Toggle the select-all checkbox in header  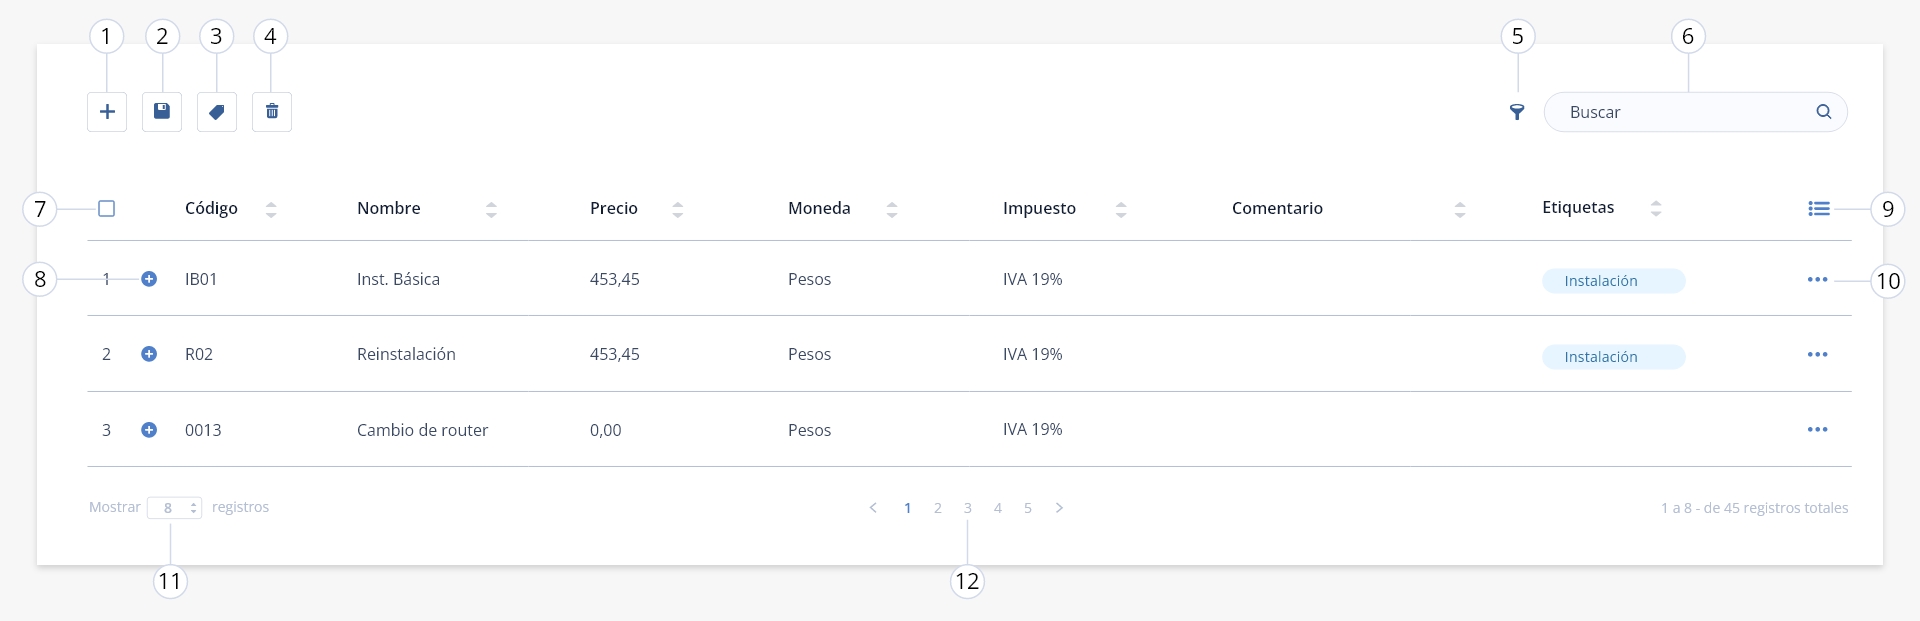pos(107,208)
